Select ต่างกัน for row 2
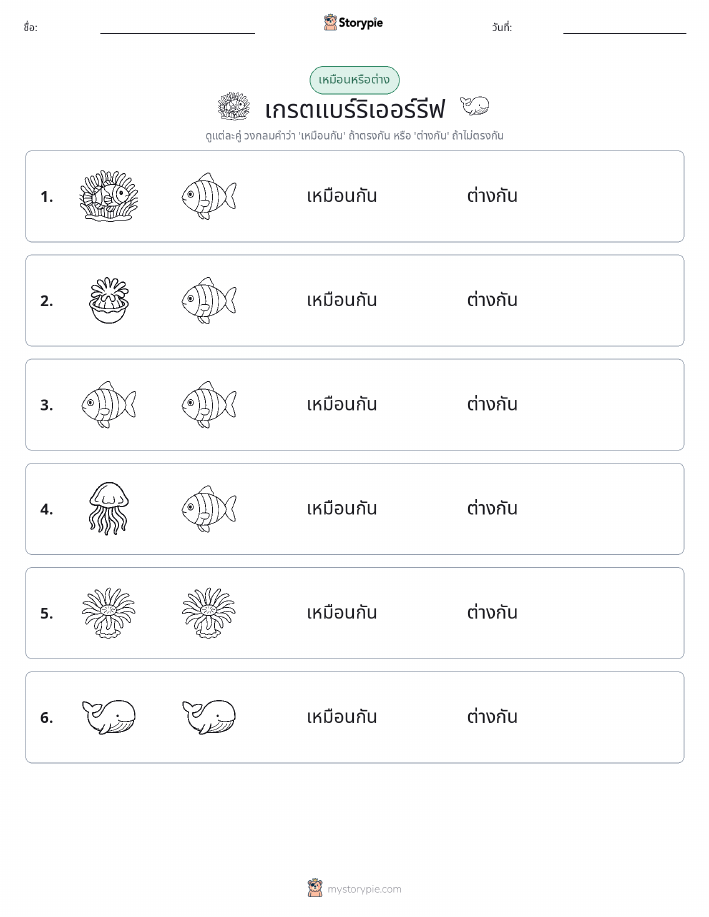The image size is (709, 917). pyautogui.click(x=492, y=301)
